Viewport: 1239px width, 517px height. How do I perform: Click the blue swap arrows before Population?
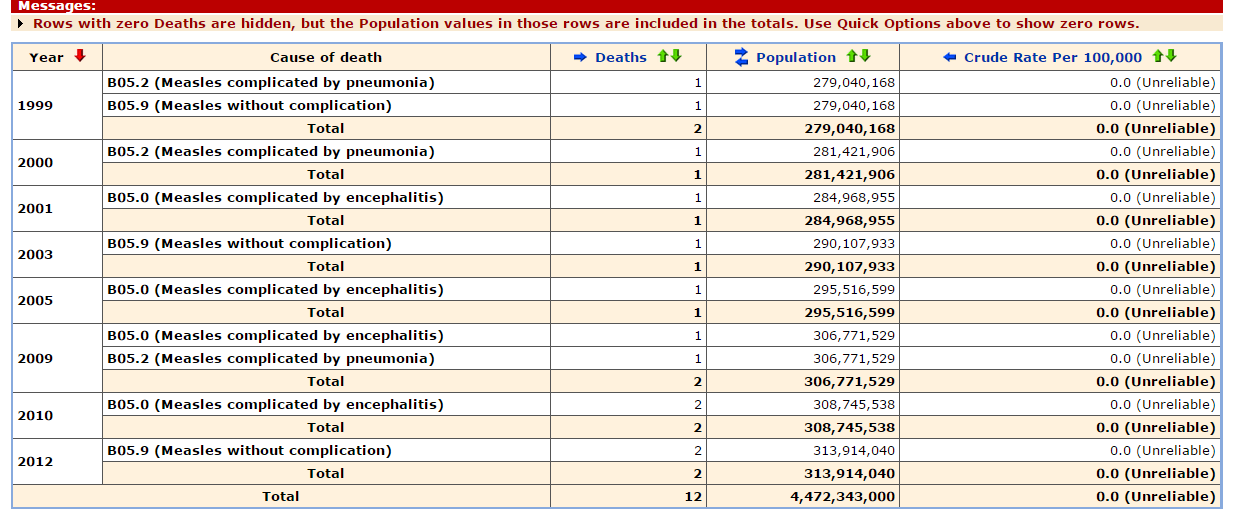pyautogui.click(x=741, y=57)
